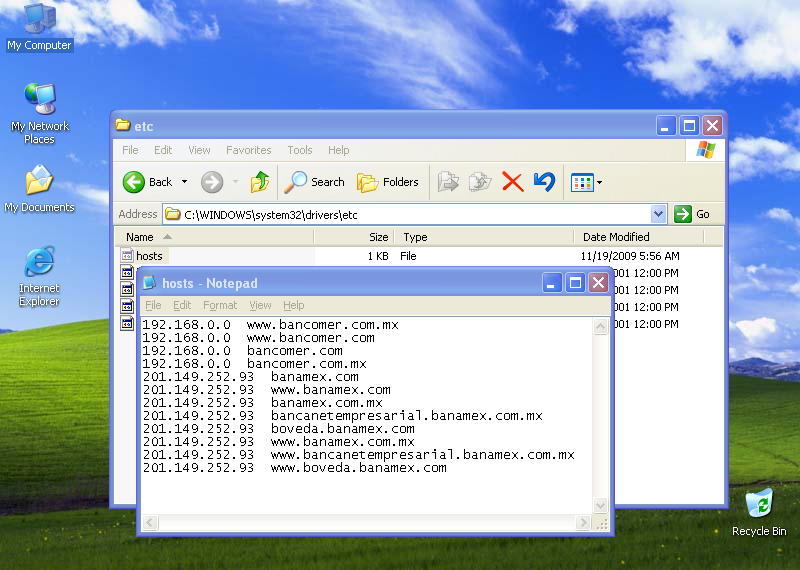
Task: Open Help menu in Notepad
Action: 293,305
